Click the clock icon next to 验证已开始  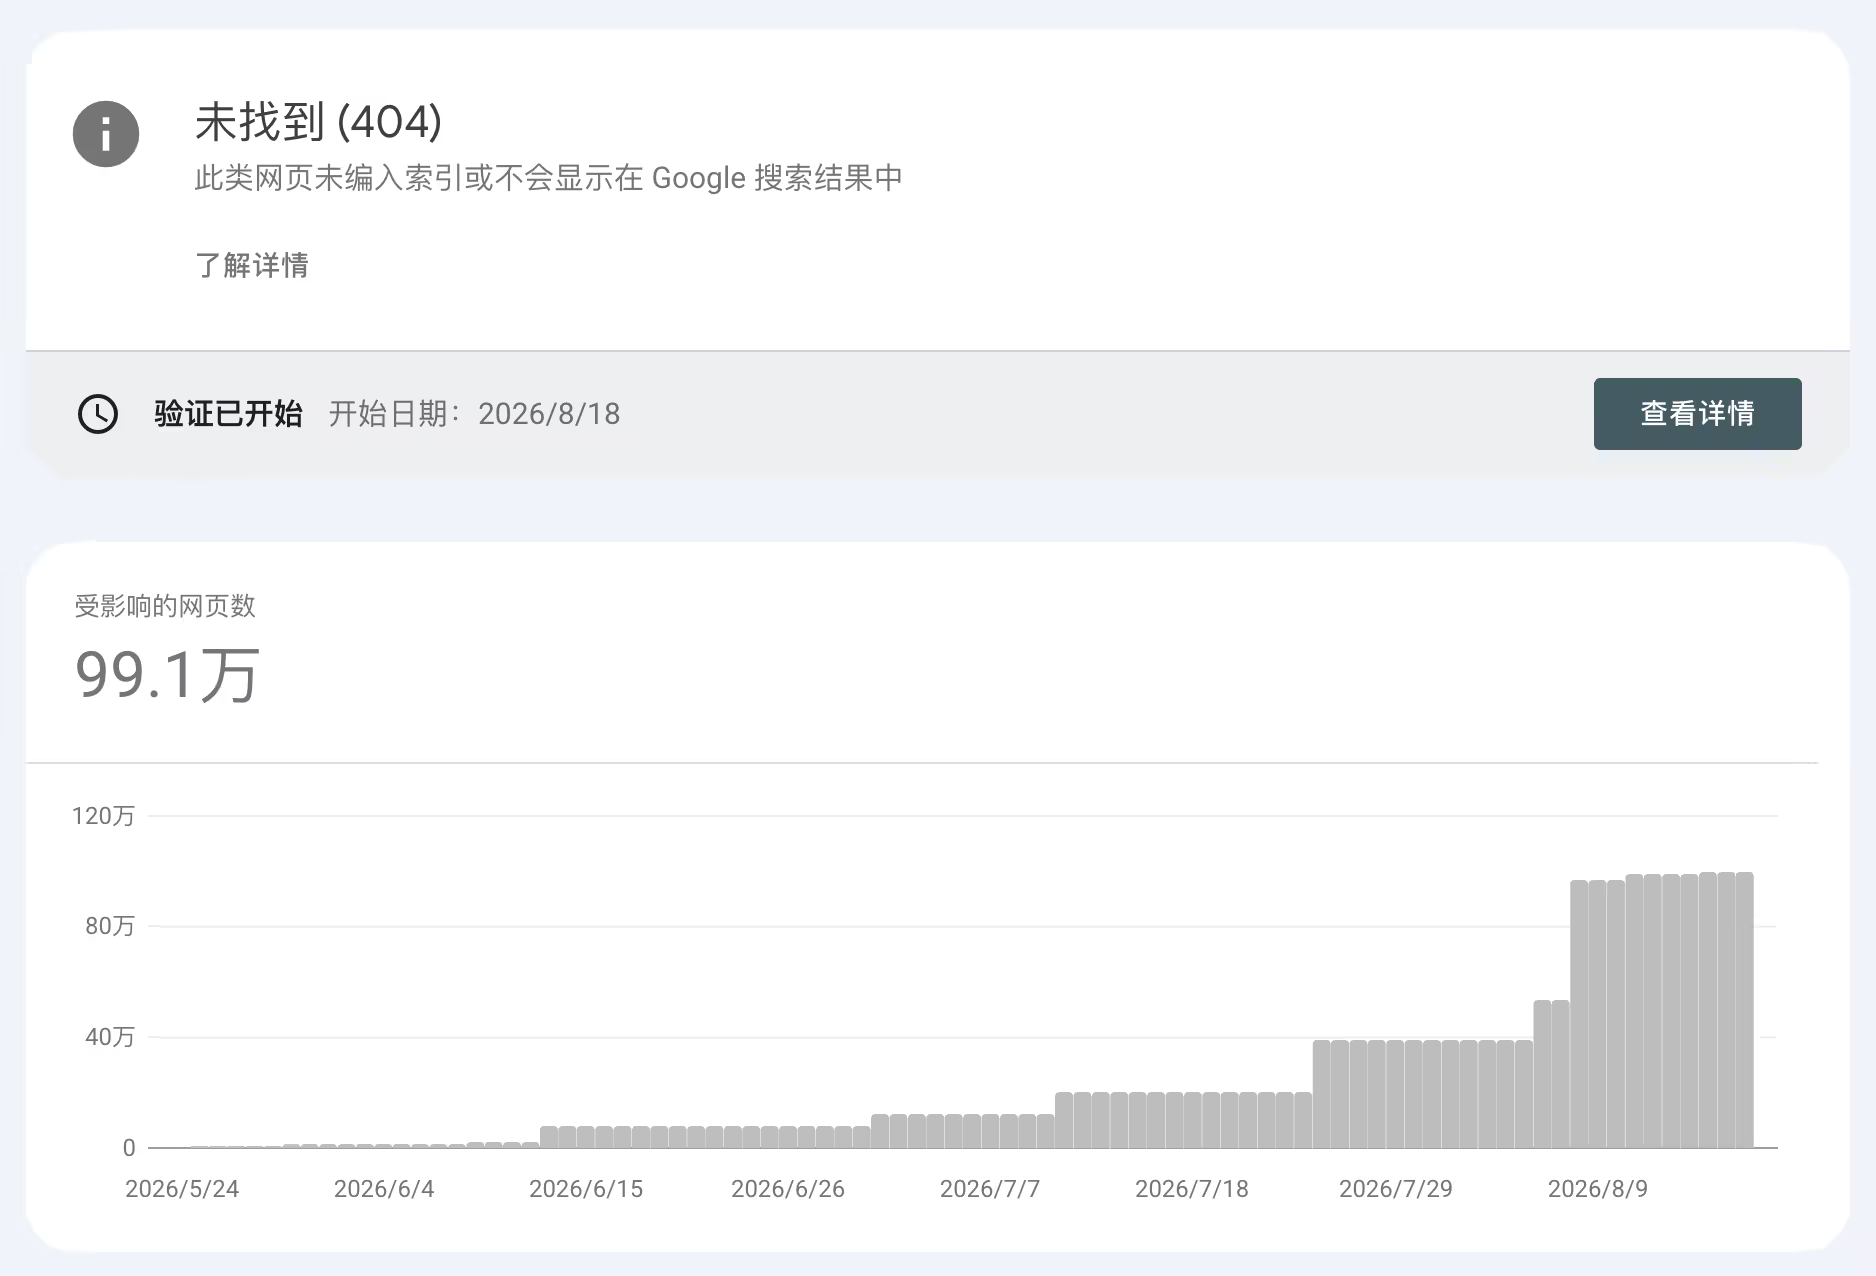(x=98, y=414)
